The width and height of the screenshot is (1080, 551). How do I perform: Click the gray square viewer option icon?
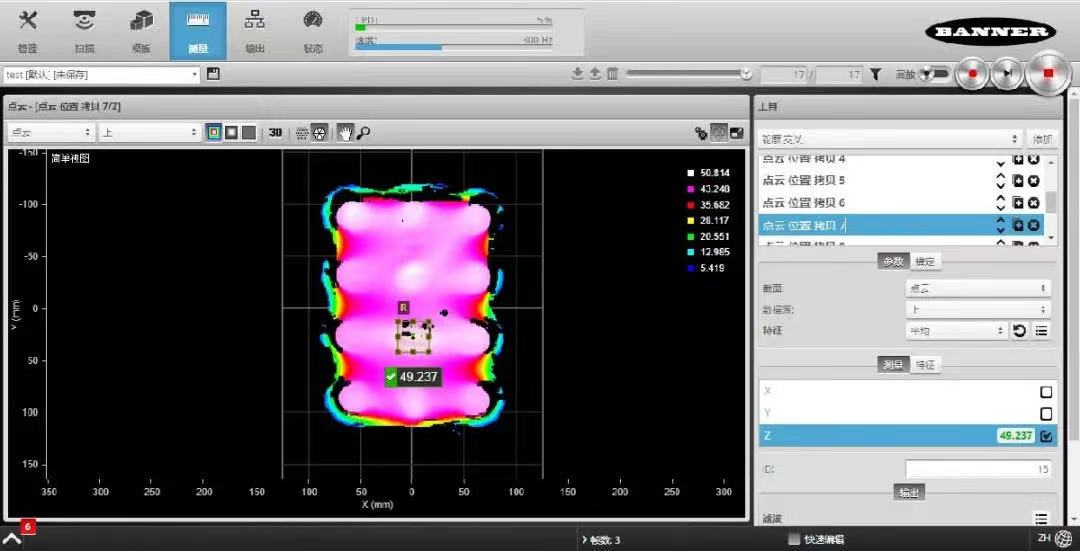click(718, 132)
